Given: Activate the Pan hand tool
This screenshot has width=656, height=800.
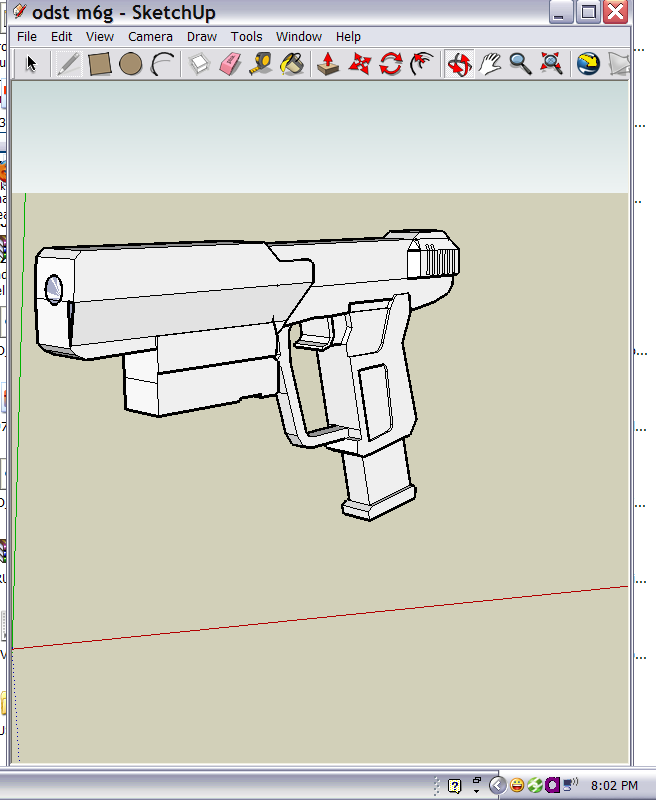Looking at the screenshot, I should 490,64.
